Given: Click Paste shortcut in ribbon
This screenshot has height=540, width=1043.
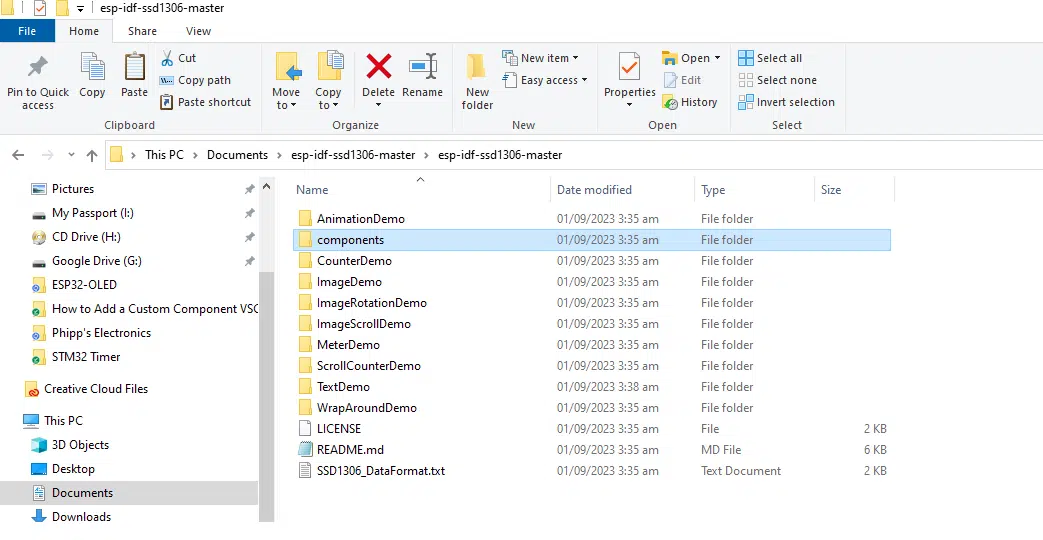Looking at the screenshot, I should (206, 102).
